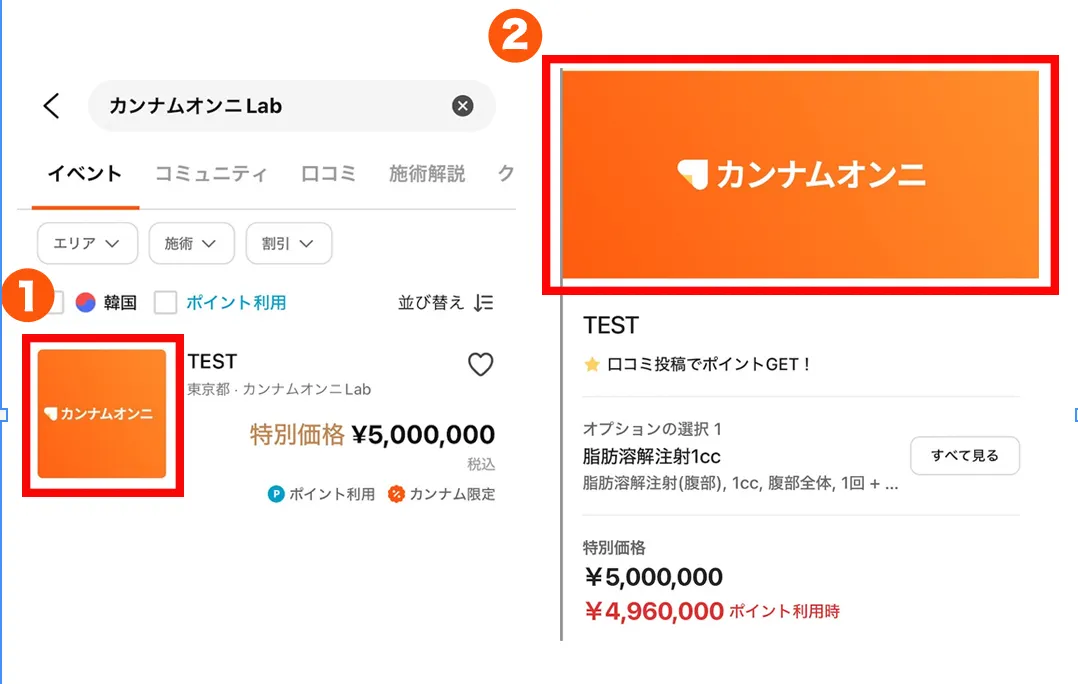The height and width of the screenshot is (684, 1078).
Task: Toggle the 韓国 checkbox
Action: [x=55, y=302]
